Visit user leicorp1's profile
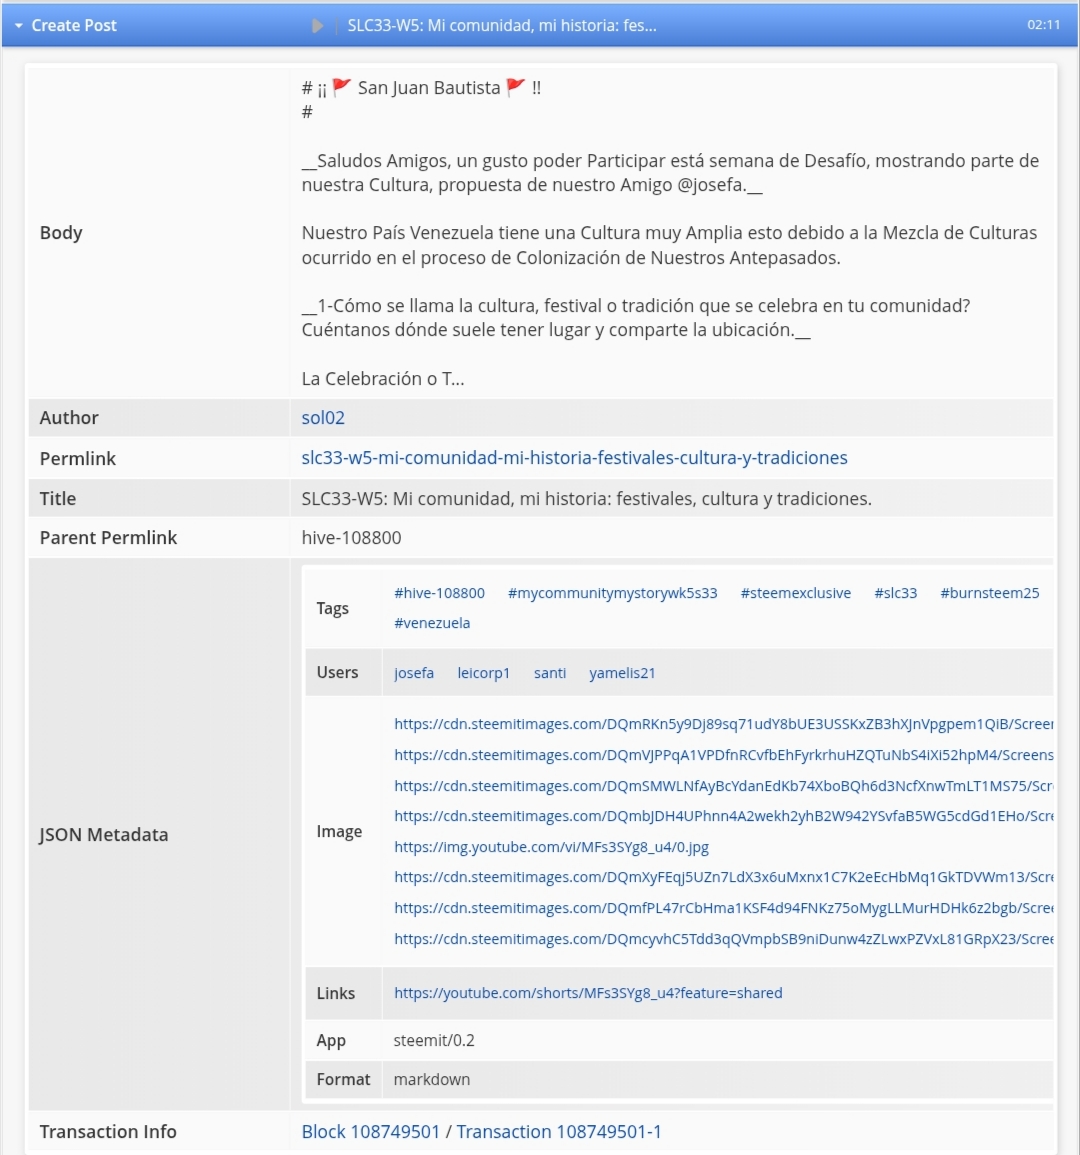Viewport: 1080px width, 1155px height. [x=483, y=673]
